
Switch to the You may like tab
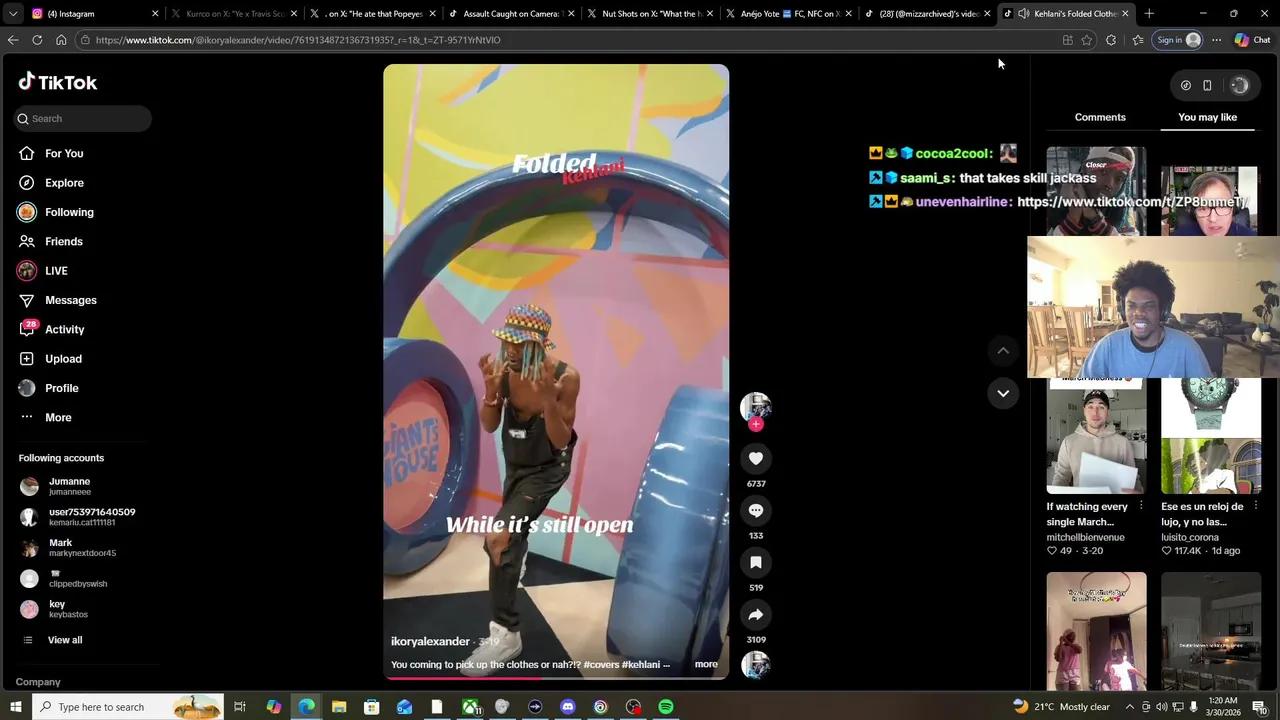click(1207, 117)
